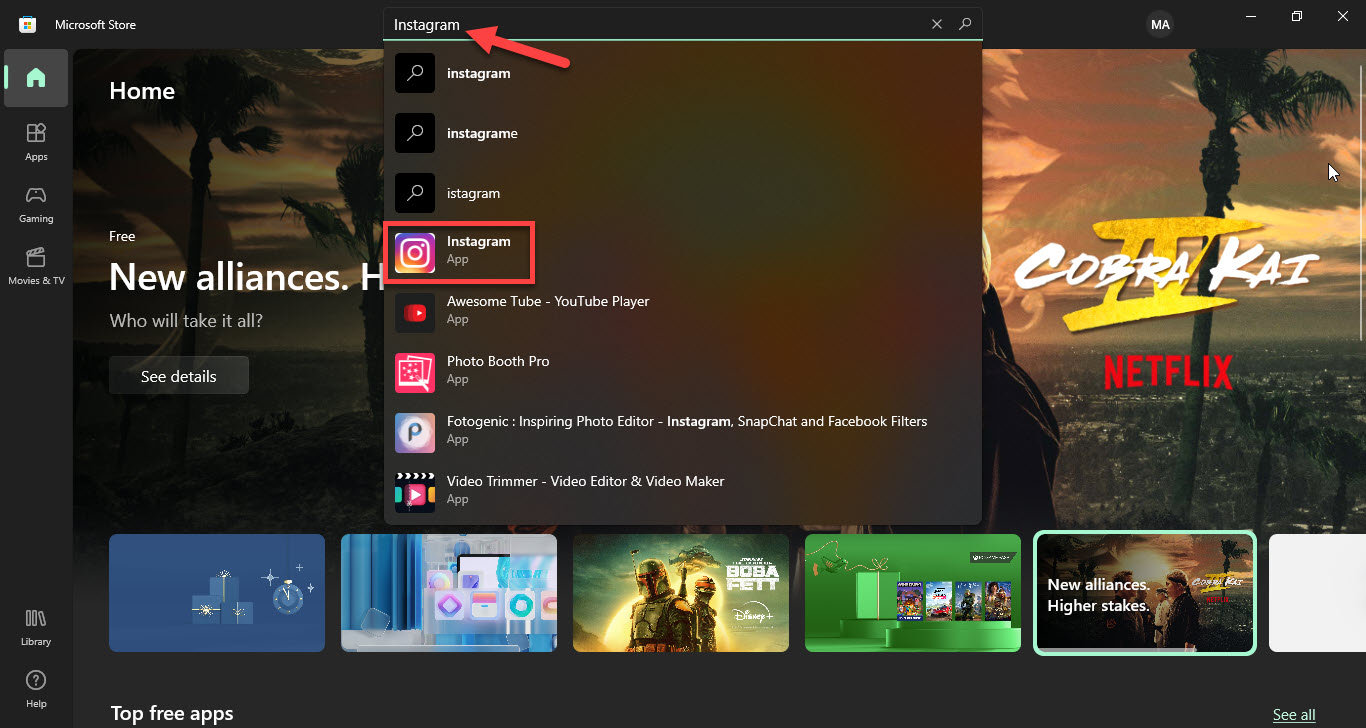Click the Boba Fett carousel thumbnail
The height and width of the screenshot is (728, 1366).
[680, 592]
